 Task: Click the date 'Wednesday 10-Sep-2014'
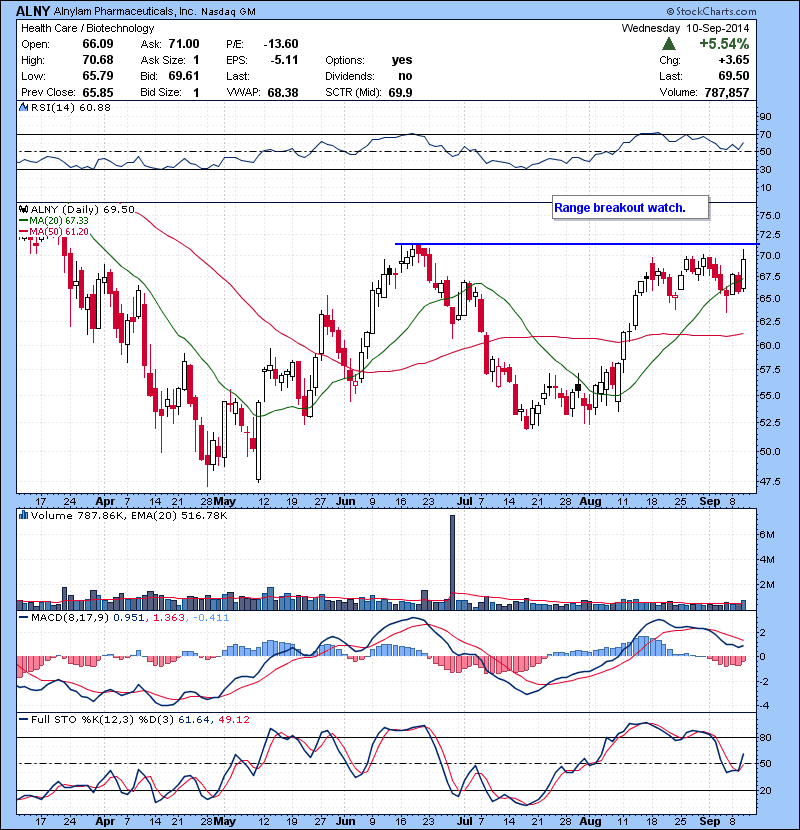(x=685, y=28)
